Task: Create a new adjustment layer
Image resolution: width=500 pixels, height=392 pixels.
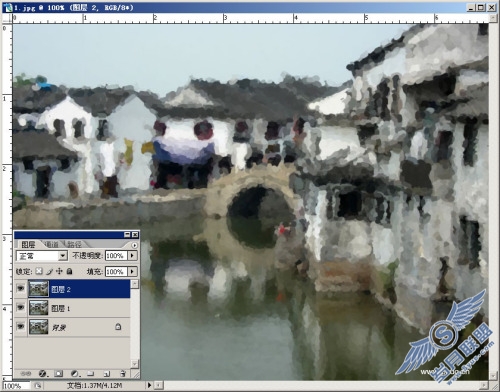Action: click(x=75, y=374)
